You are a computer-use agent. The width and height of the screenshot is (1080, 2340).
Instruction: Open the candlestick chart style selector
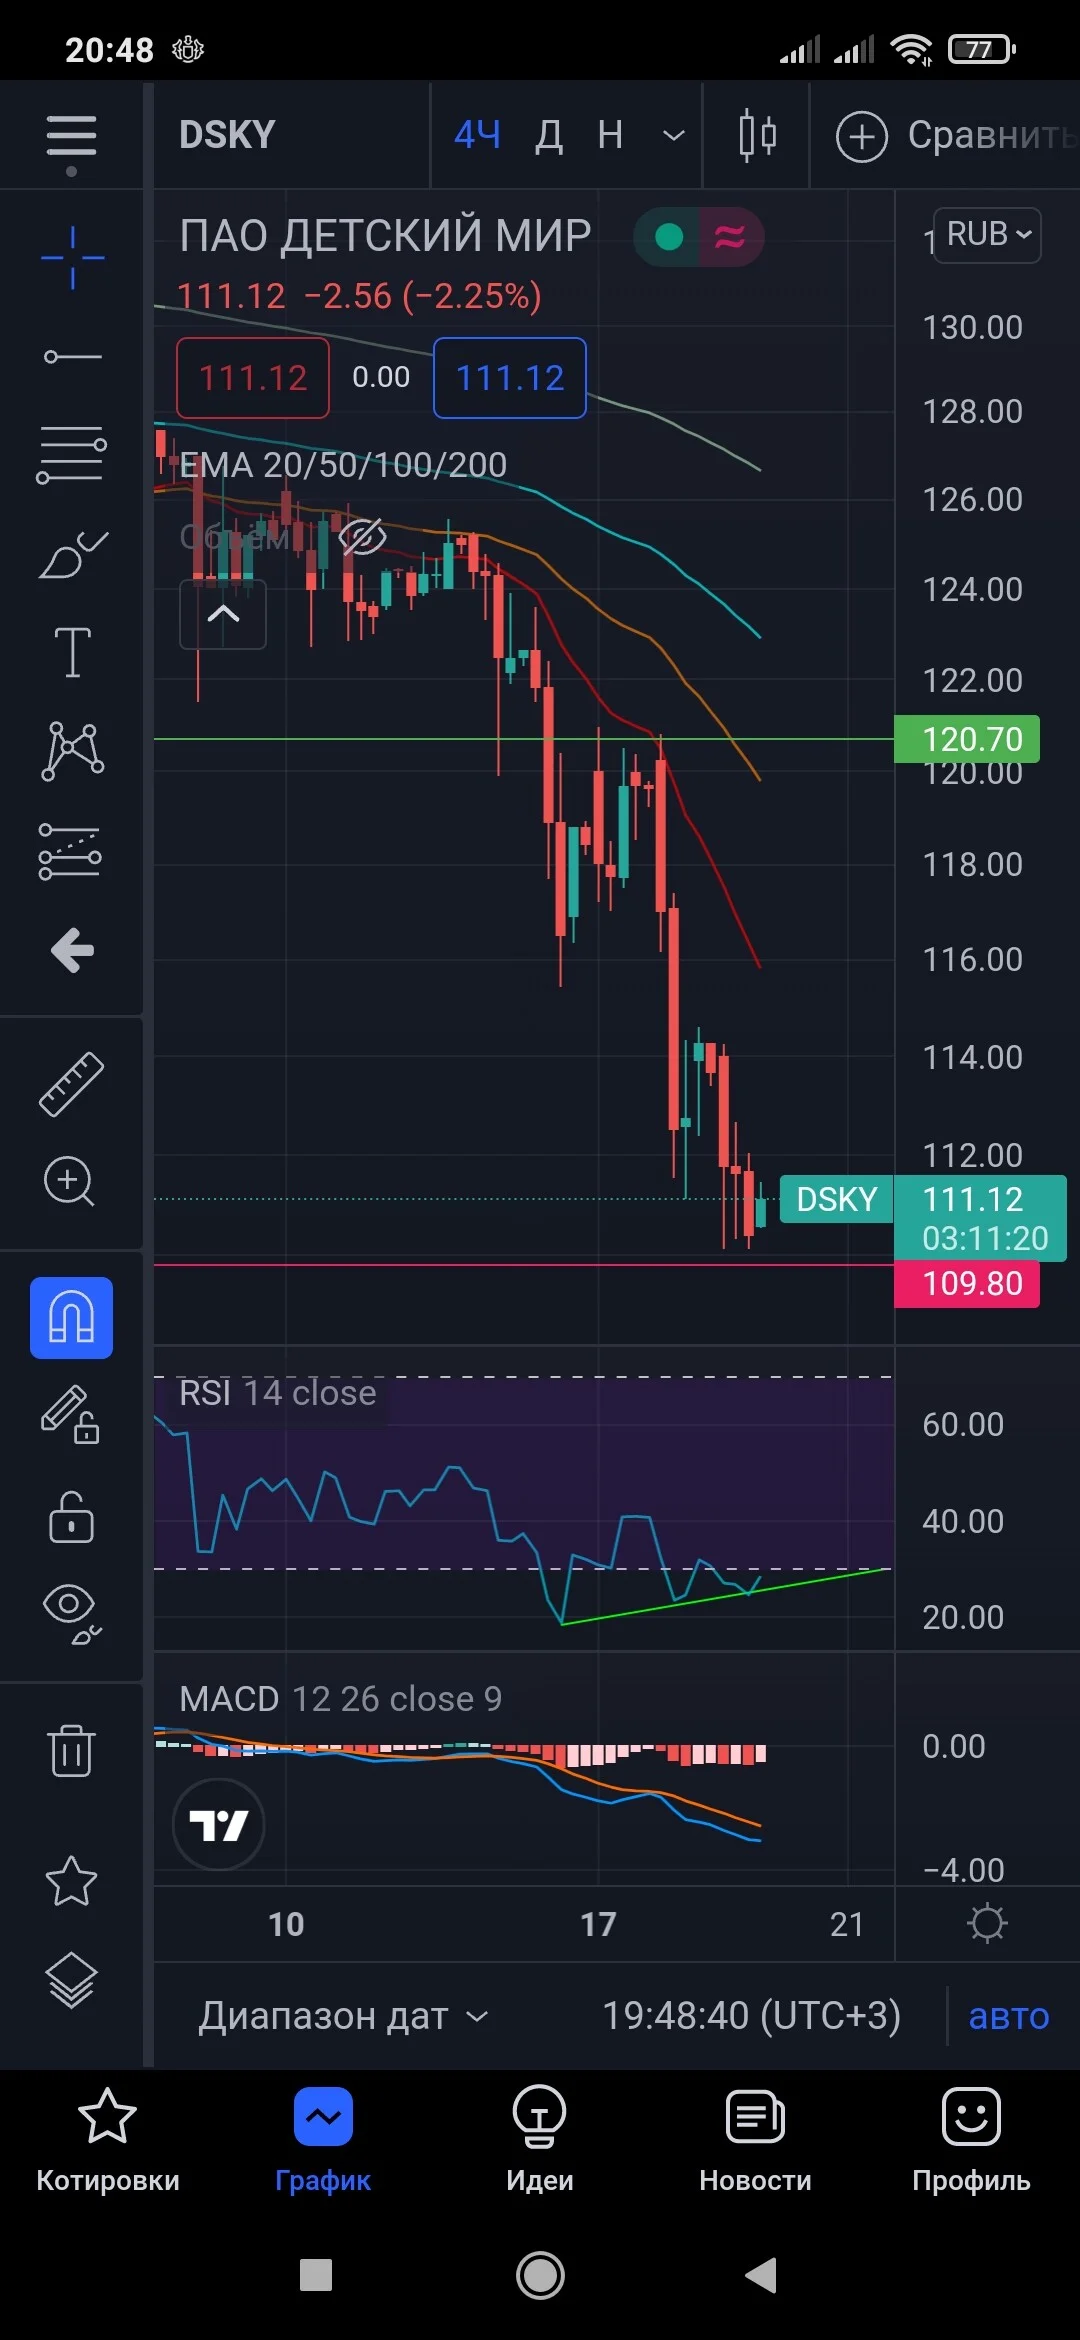click(x=757, y=135)
